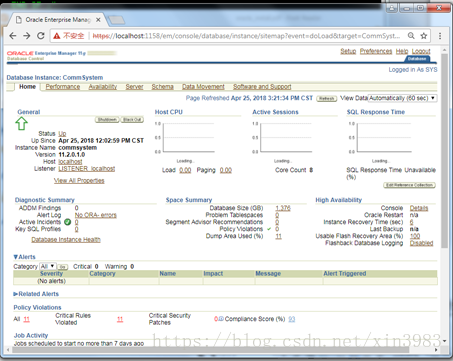Click the Active Incidents green check icon
Image resolution: width=453 pixels, height=361 pixels.
(67, 222)
